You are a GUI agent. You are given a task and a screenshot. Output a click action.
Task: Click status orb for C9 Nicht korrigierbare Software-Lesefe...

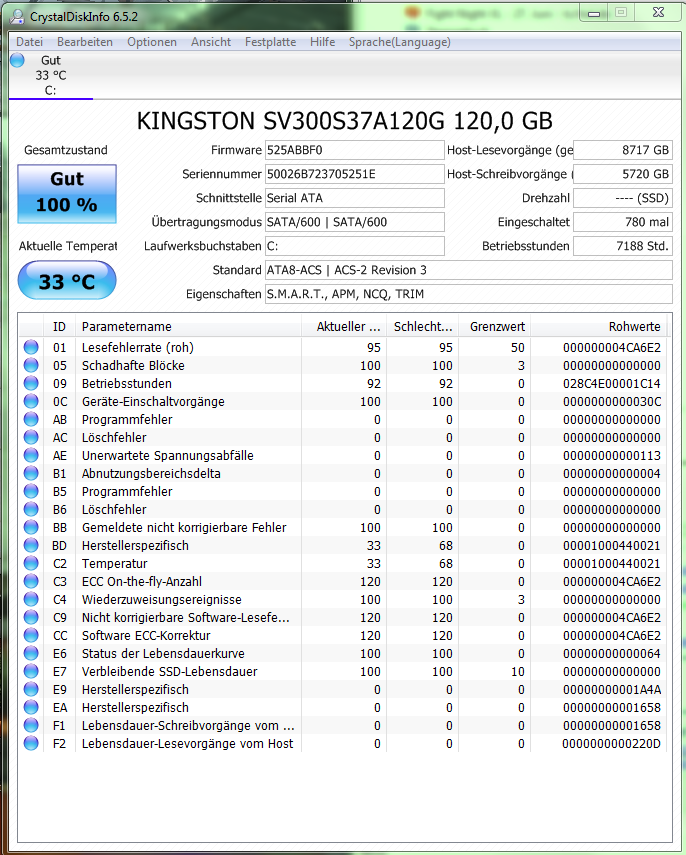(x=31, y=617)
